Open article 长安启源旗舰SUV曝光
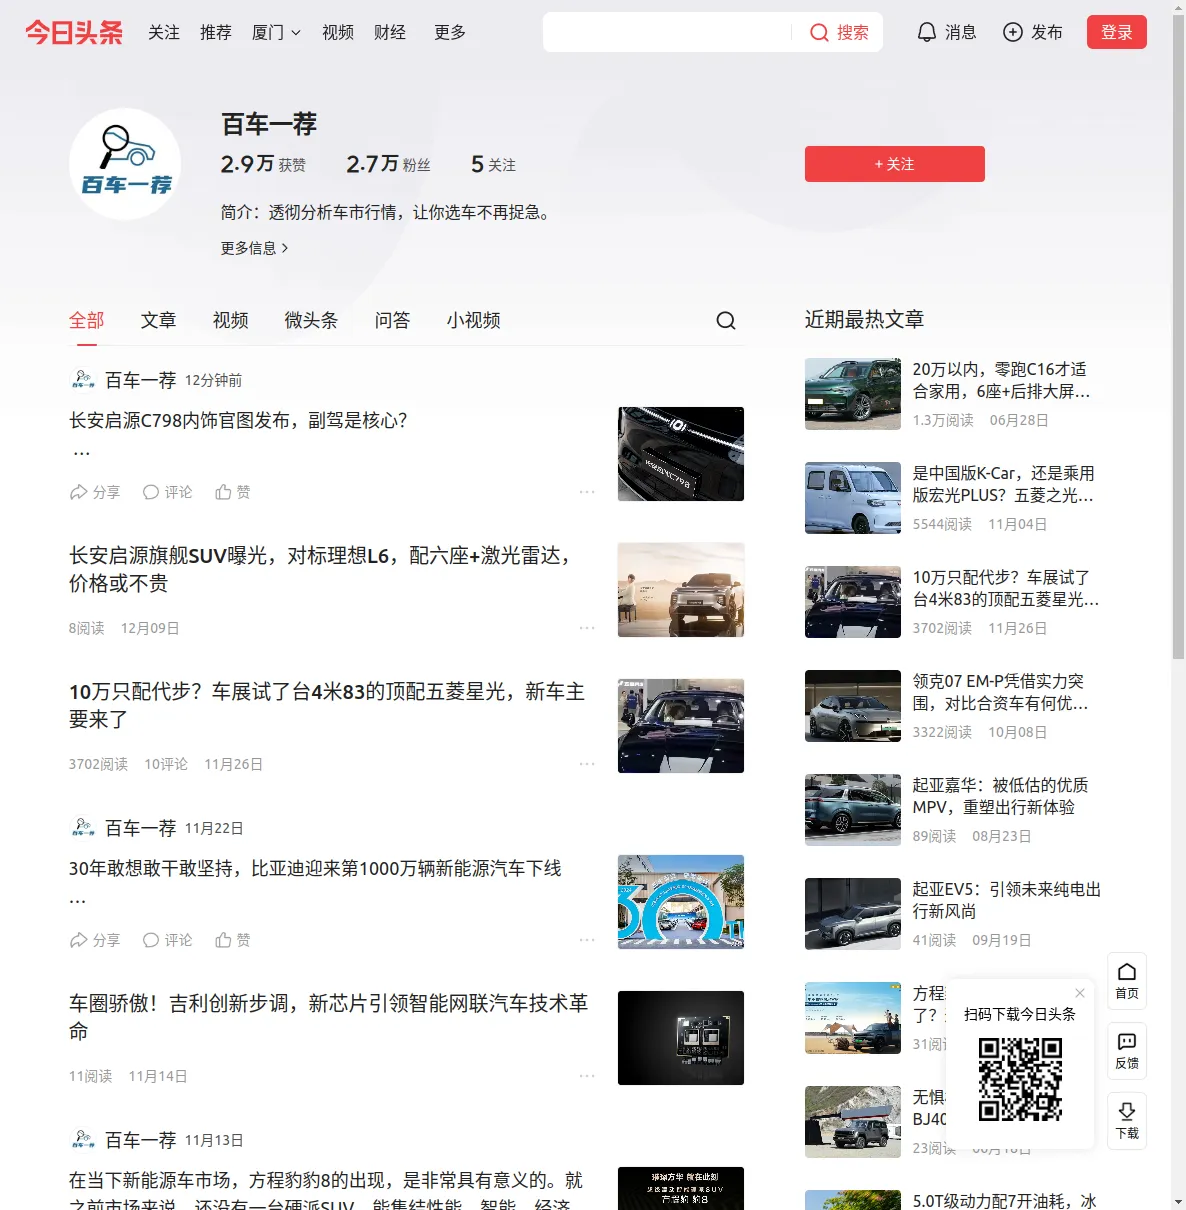This screenshot has height=1210, width=1186. click(x=321, y=569)
